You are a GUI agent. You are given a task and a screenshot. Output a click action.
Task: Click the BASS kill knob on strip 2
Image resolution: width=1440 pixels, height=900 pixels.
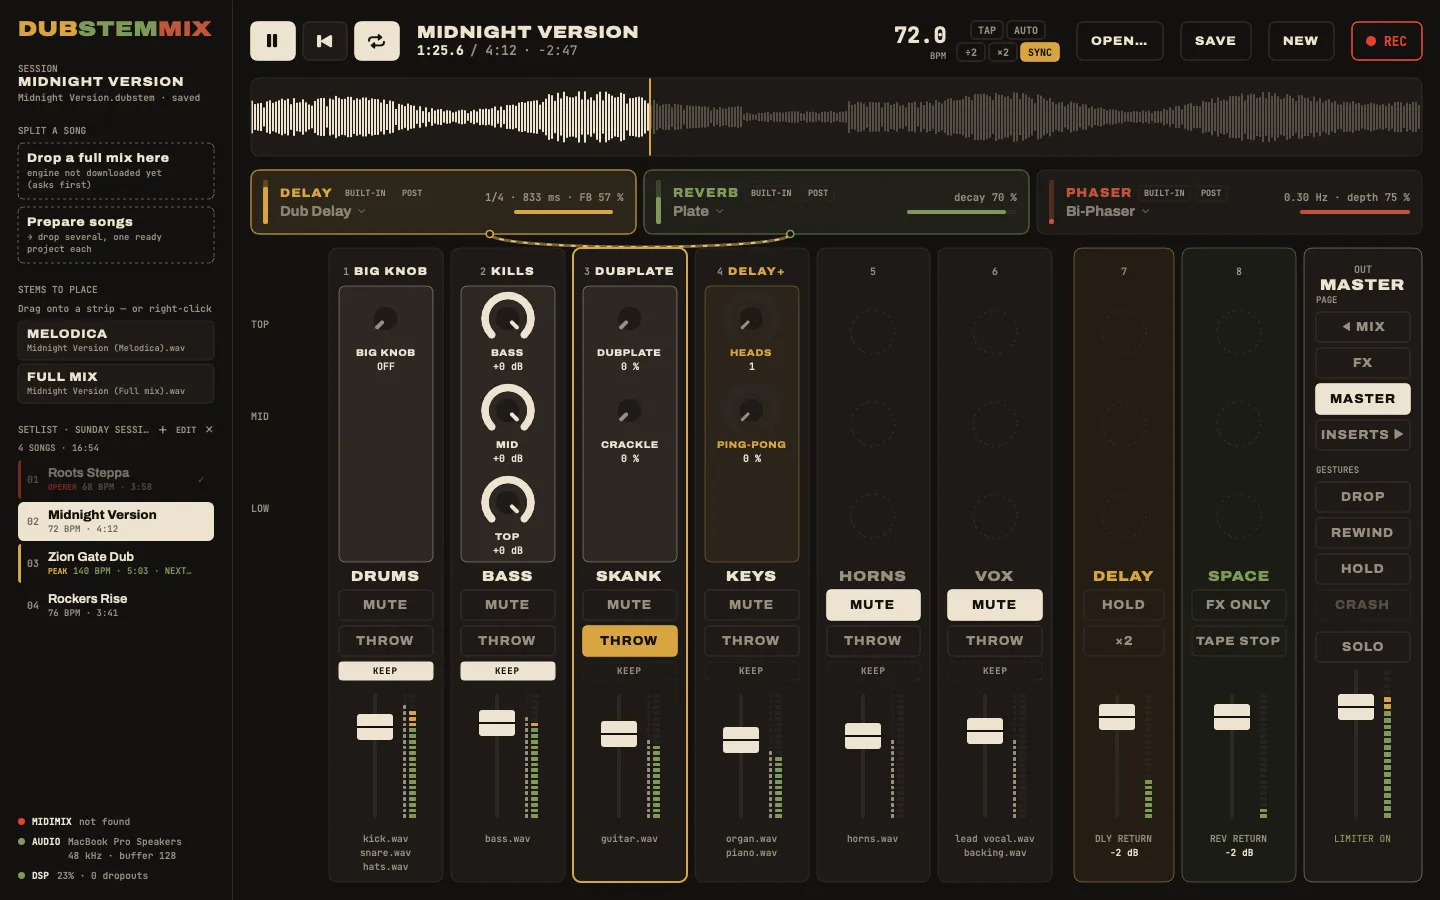coord(507,318)
